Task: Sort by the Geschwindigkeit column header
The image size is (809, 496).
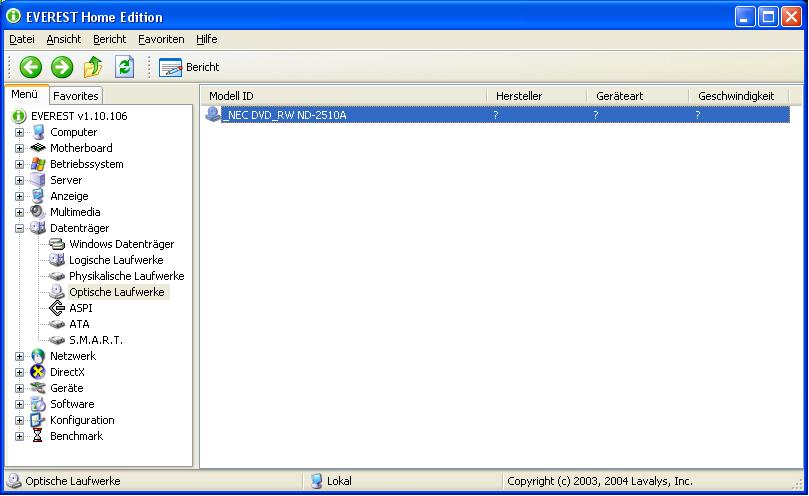Action: [739, 96]
